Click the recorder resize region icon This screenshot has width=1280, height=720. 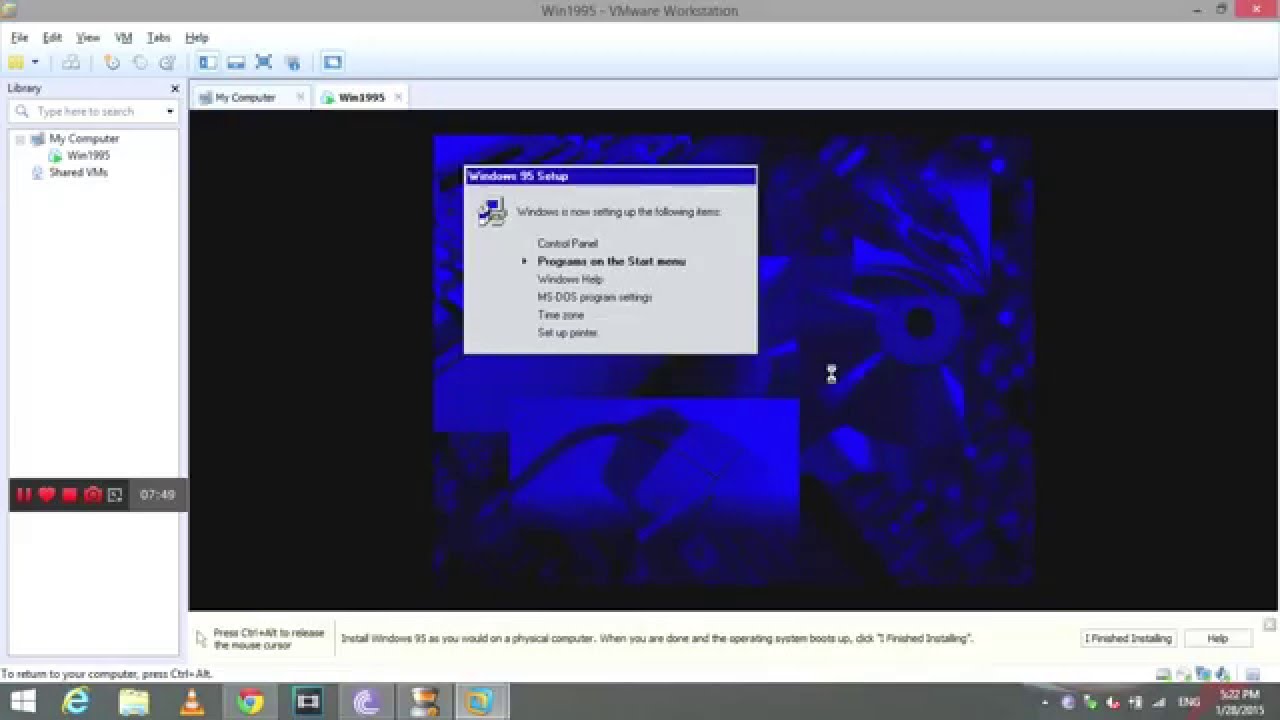click(x=115, y=494)
